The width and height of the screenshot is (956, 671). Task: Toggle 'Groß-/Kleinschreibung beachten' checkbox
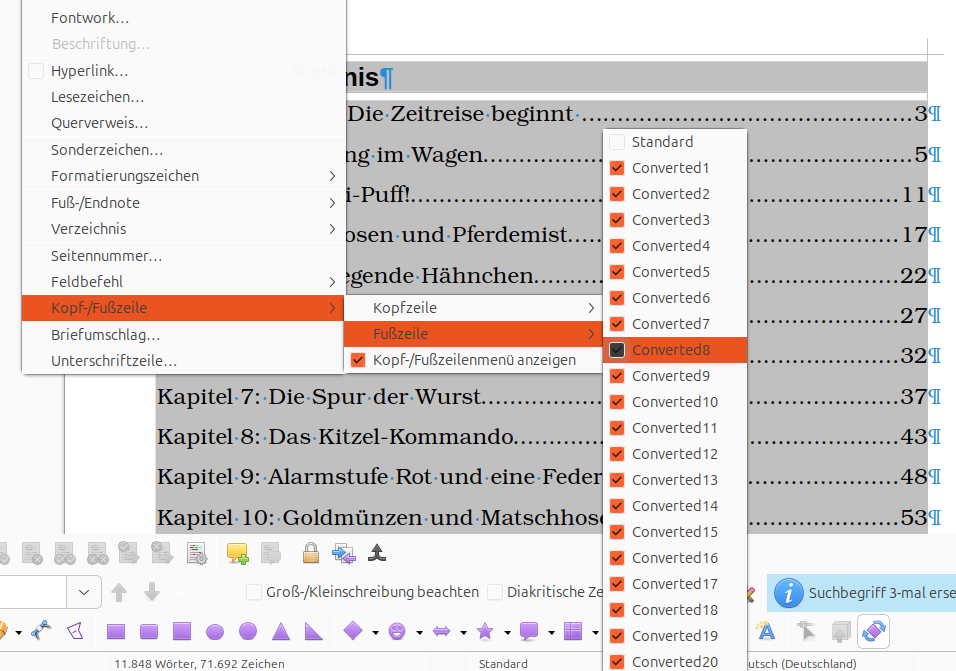[254, 591]
